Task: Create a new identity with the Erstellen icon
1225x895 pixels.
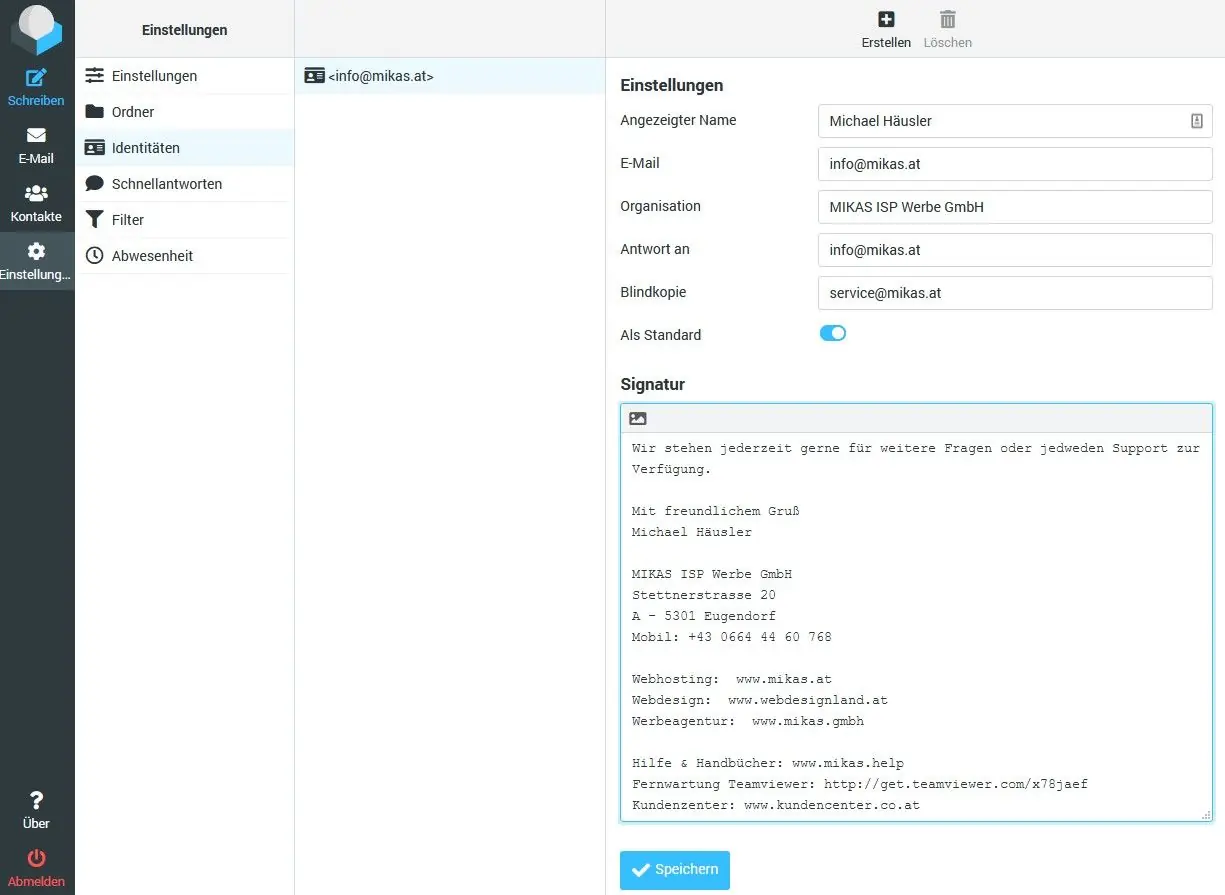Action: (x=886, y=19)
